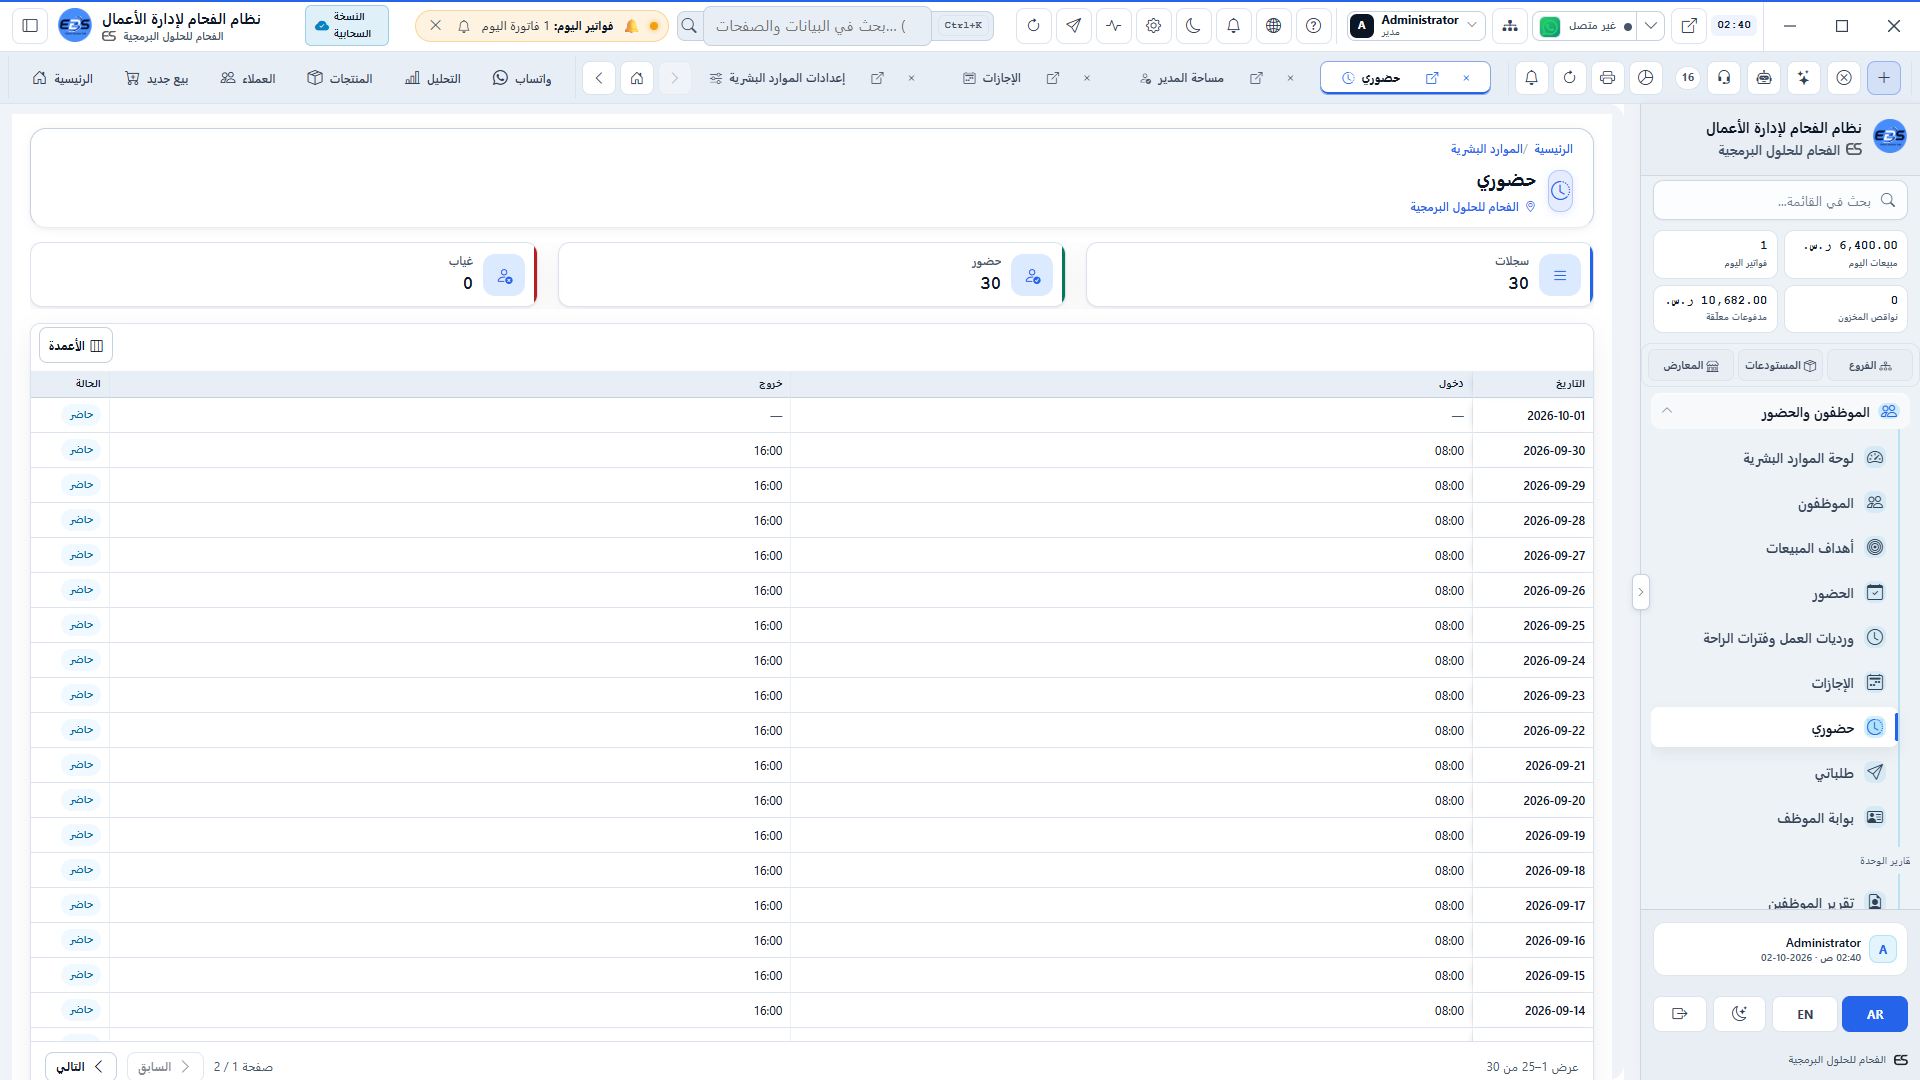Open the بيع جديد new sale menu

pyautogui.click(x=156, y=78)
